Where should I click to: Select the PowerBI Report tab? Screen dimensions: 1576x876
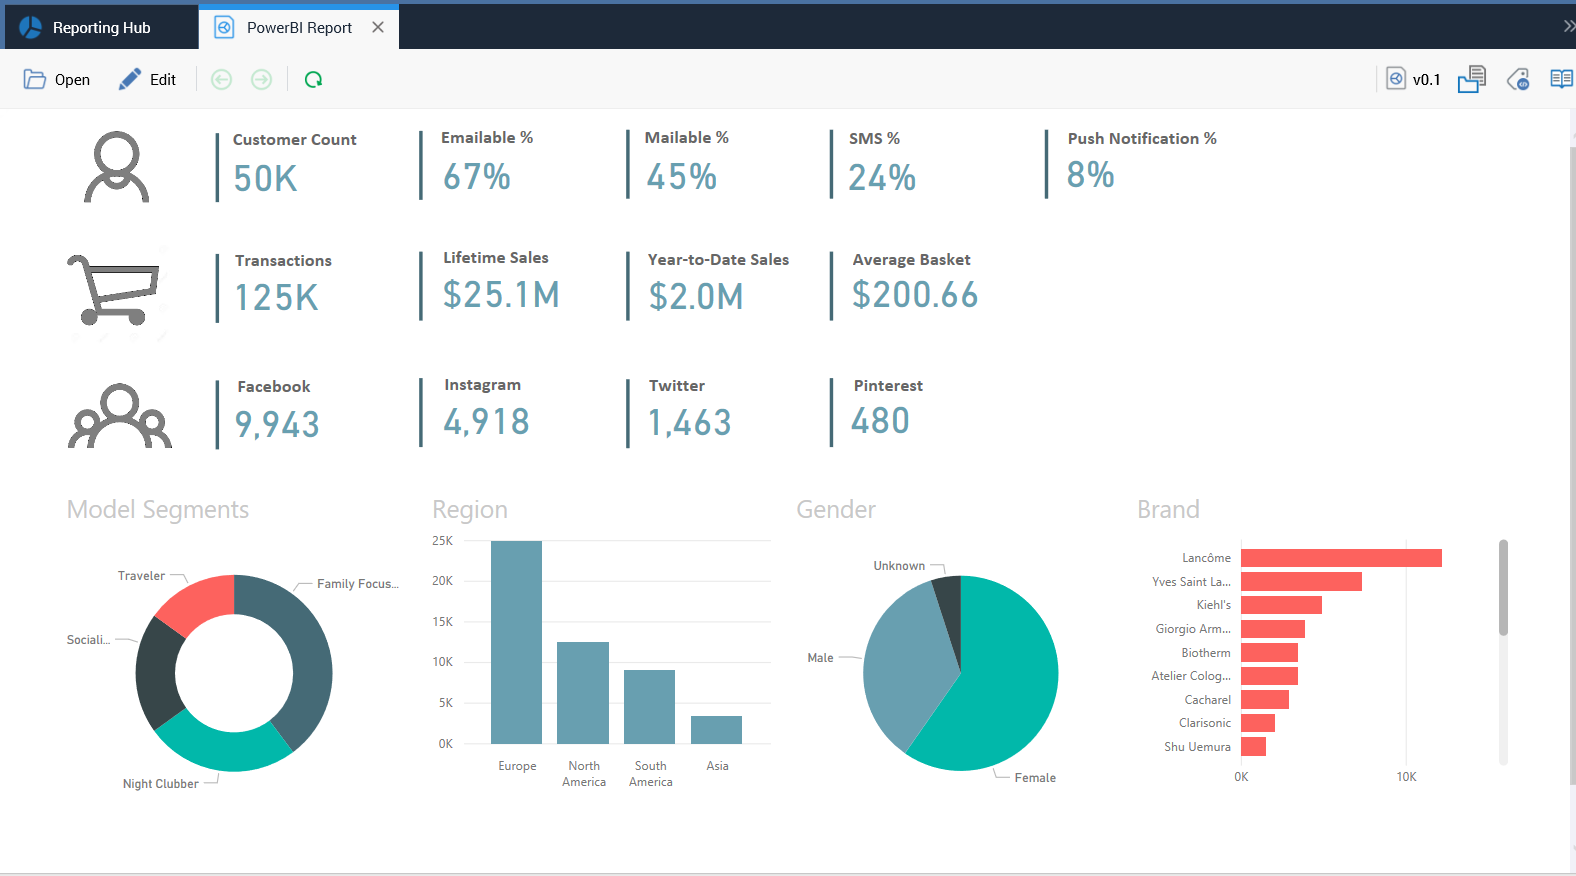298,28
